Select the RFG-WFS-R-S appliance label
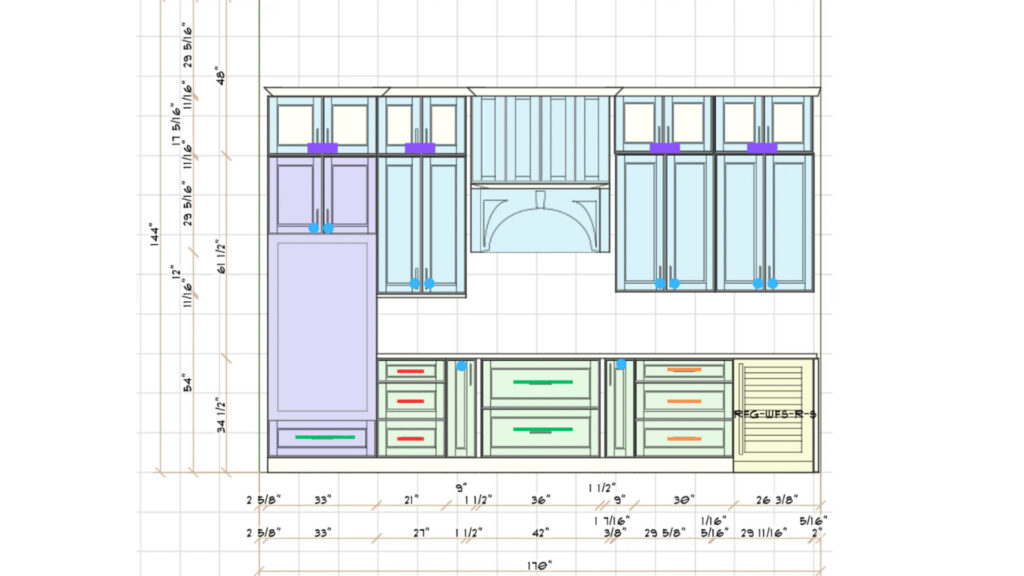Image resolution: width=1024 pixels, height=576 pixels. (x=775, y=414)
